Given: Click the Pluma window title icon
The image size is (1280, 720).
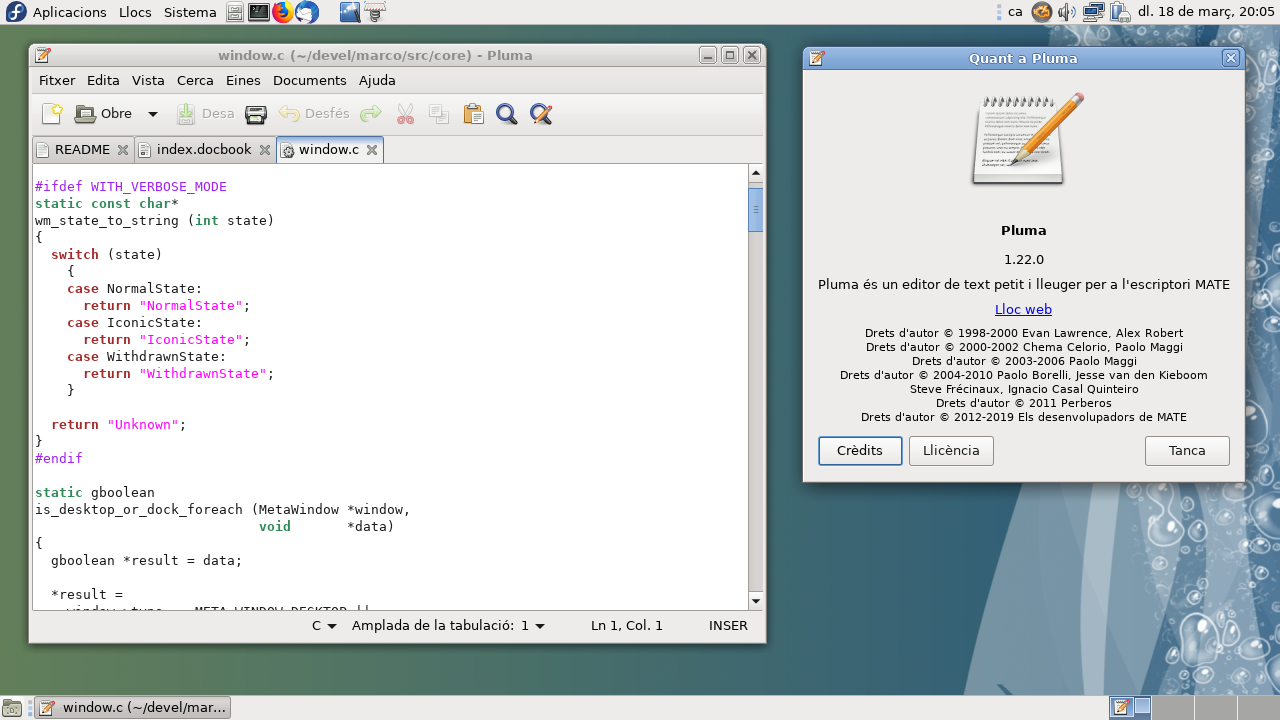Looking at the screenshot, I should point(42,55).
